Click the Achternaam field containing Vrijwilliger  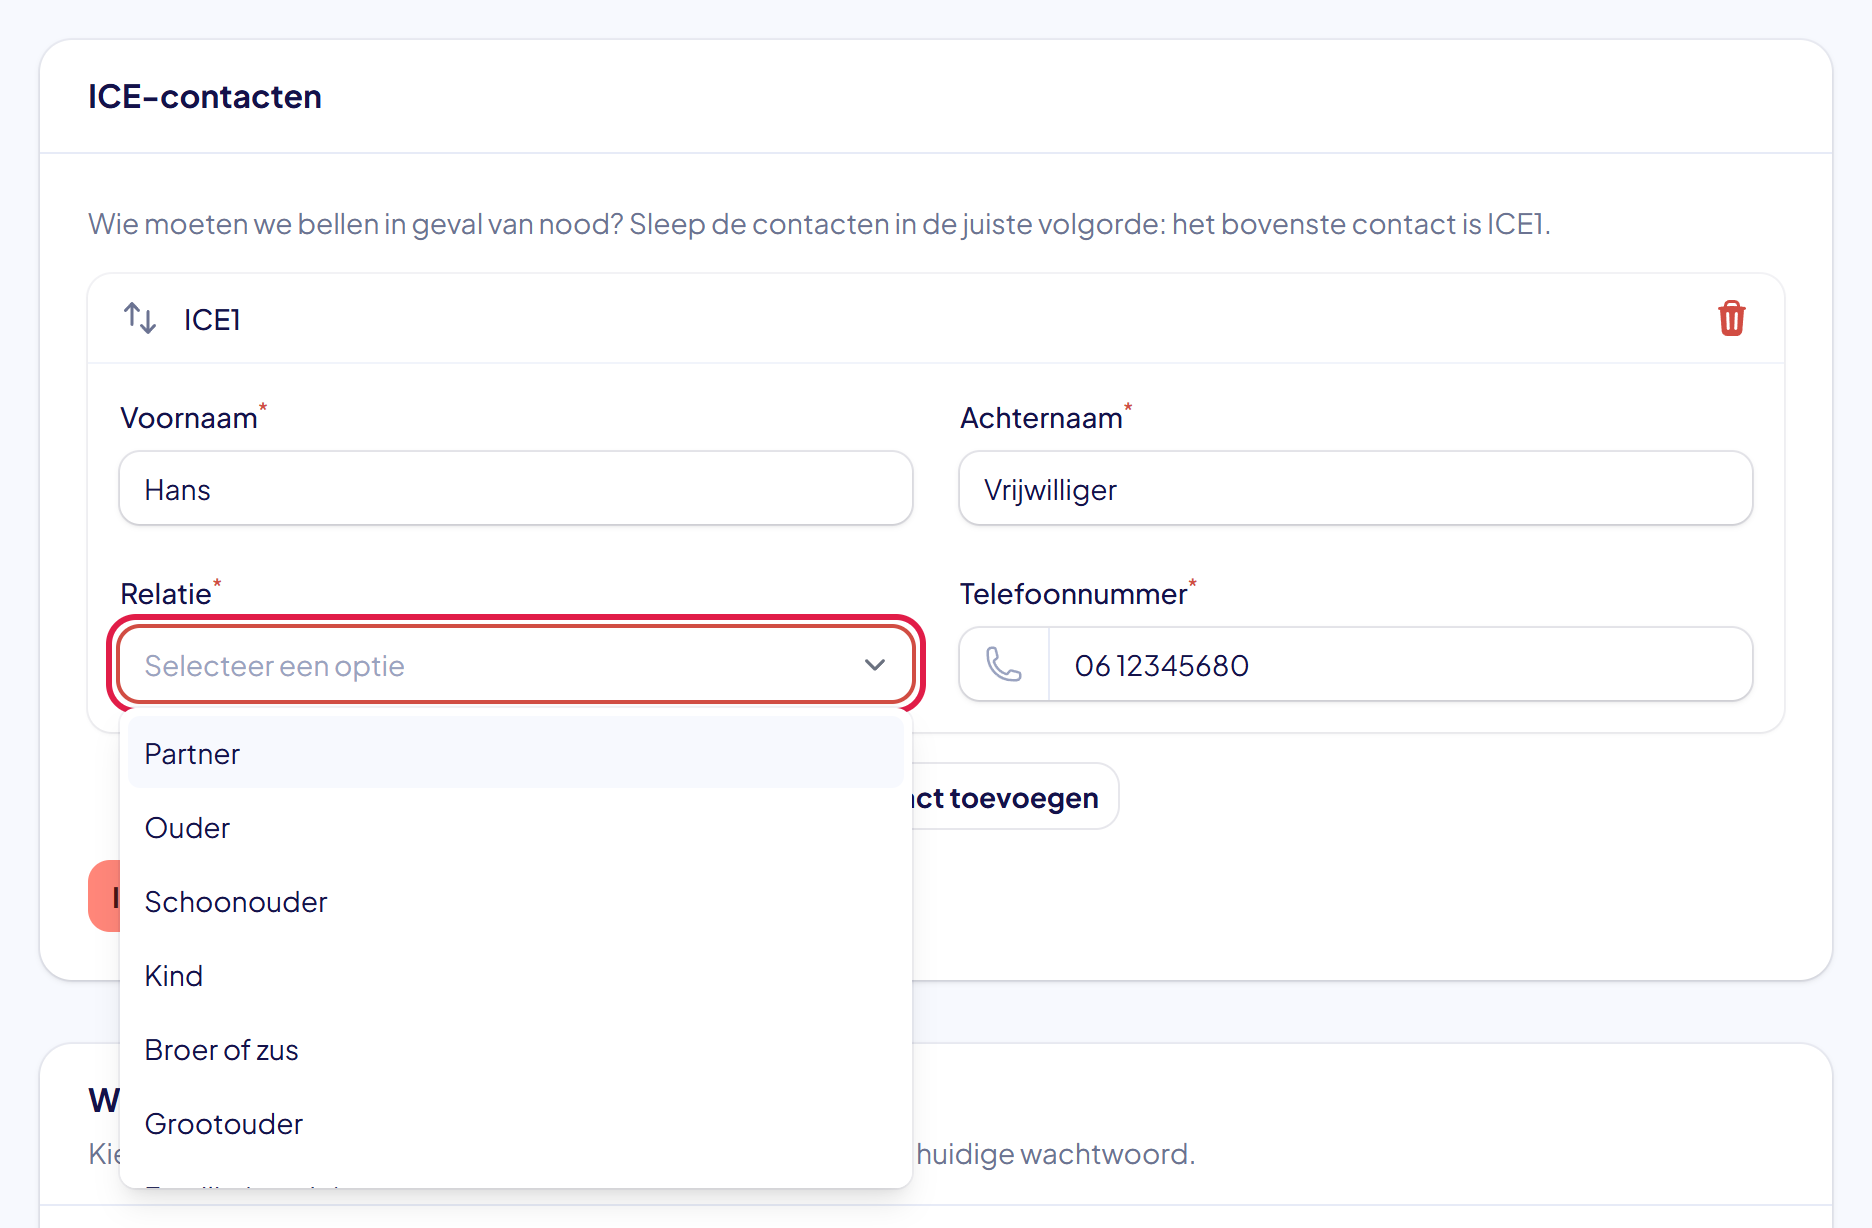pyautogui.click(x=1356, y=488)
